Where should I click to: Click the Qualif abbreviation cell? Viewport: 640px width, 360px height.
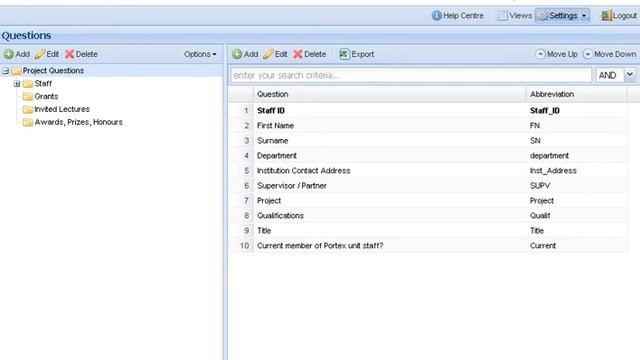tap(576, 216)
